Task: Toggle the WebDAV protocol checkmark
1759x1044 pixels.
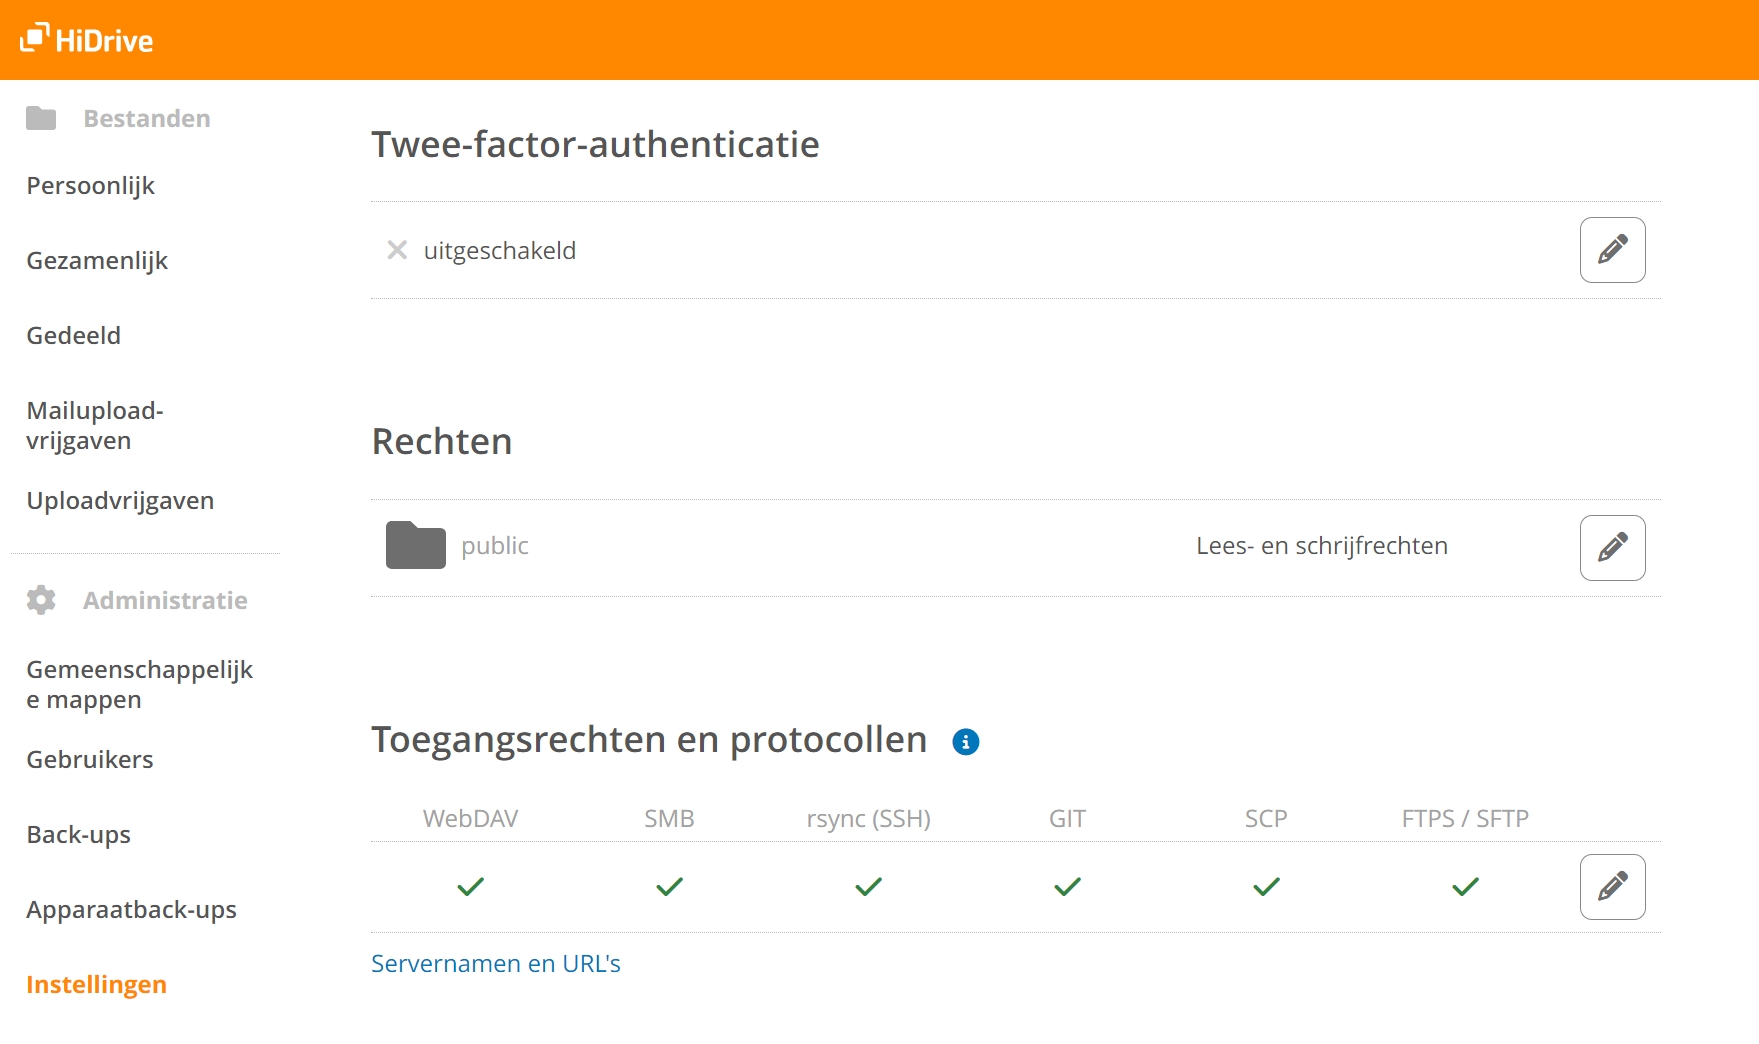Action: tap(469, 886)
